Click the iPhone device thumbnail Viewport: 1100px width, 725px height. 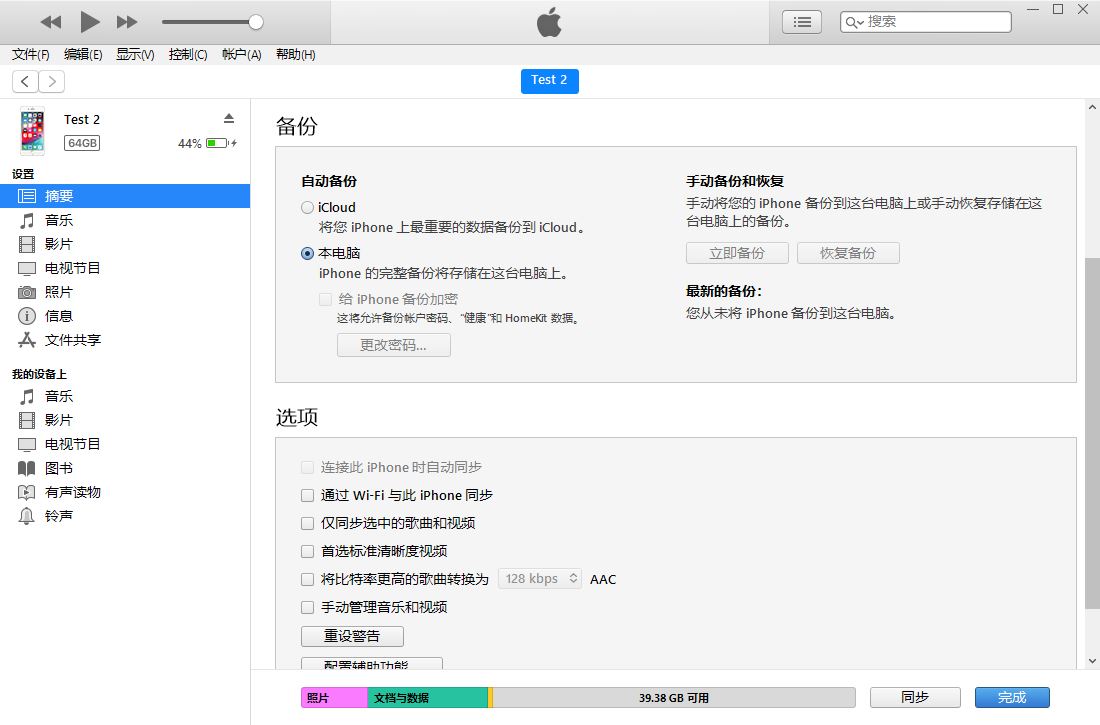point(32,131)
